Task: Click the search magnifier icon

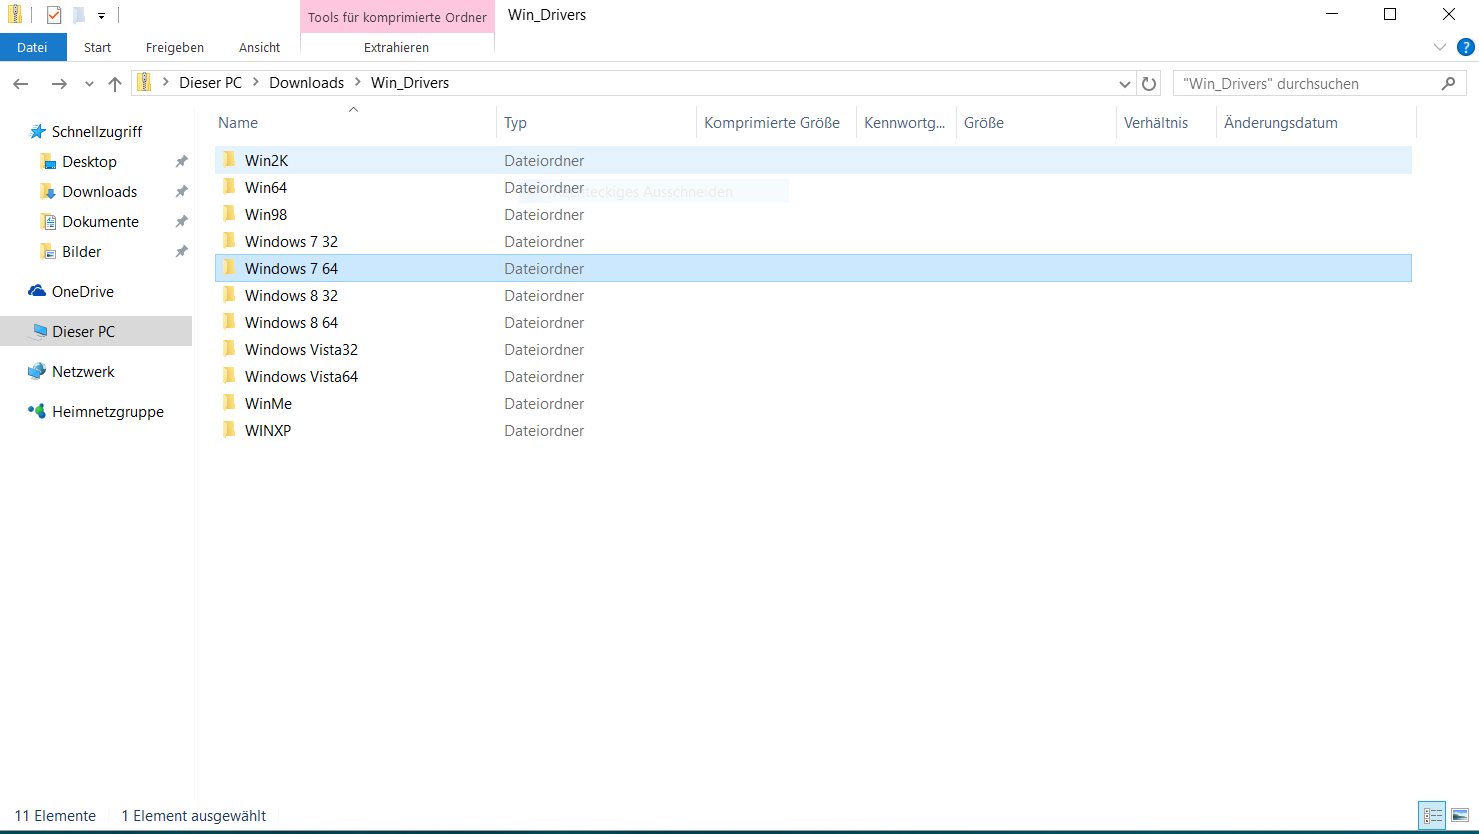Action: coord(1448,84)
